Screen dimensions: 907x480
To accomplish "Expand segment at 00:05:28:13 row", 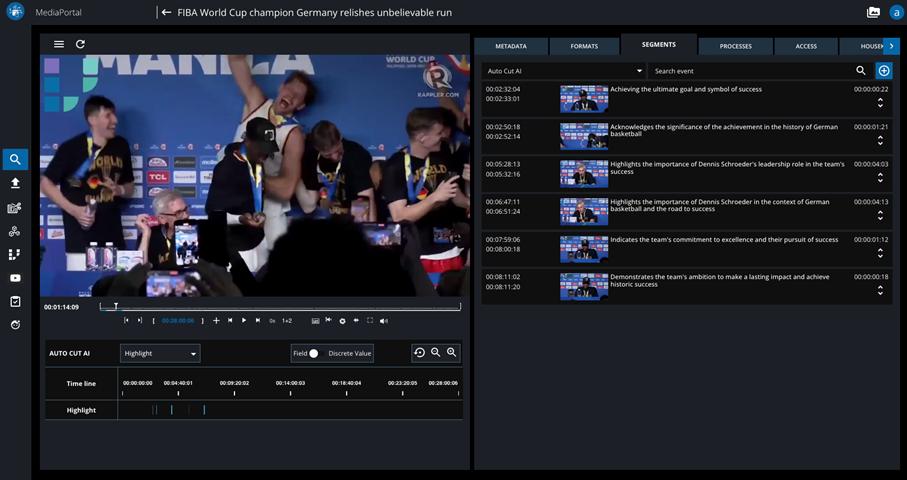I will click(880, 178).
